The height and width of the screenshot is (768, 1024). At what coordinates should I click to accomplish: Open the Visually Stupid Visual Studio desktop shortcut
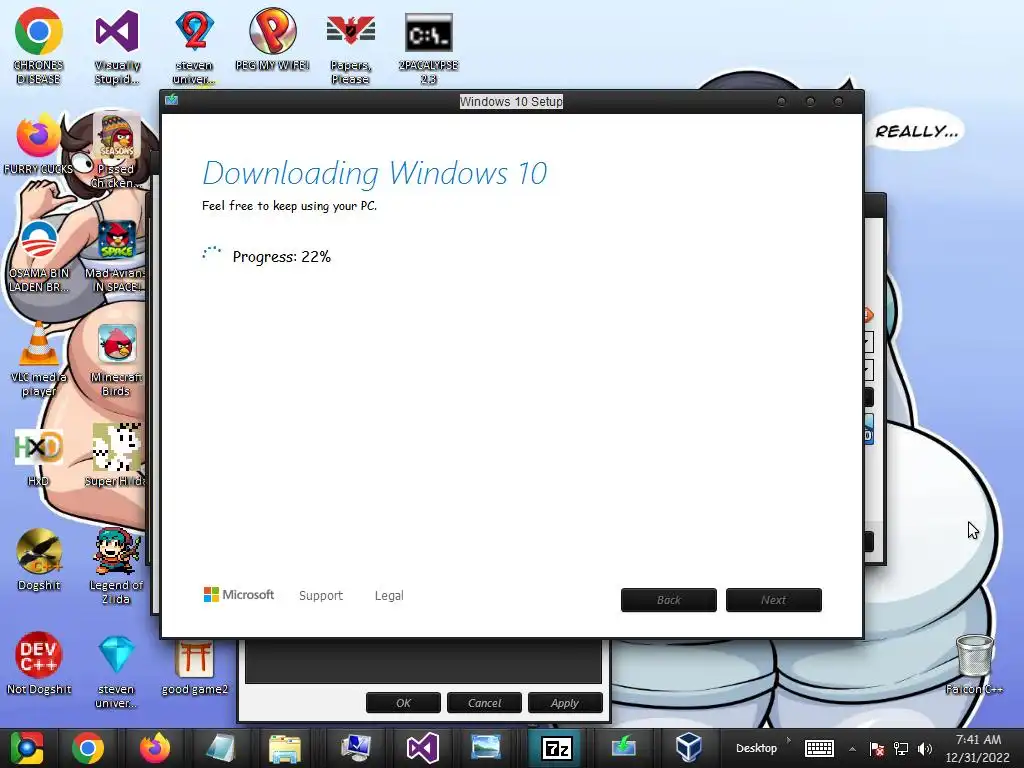[117, 46]
